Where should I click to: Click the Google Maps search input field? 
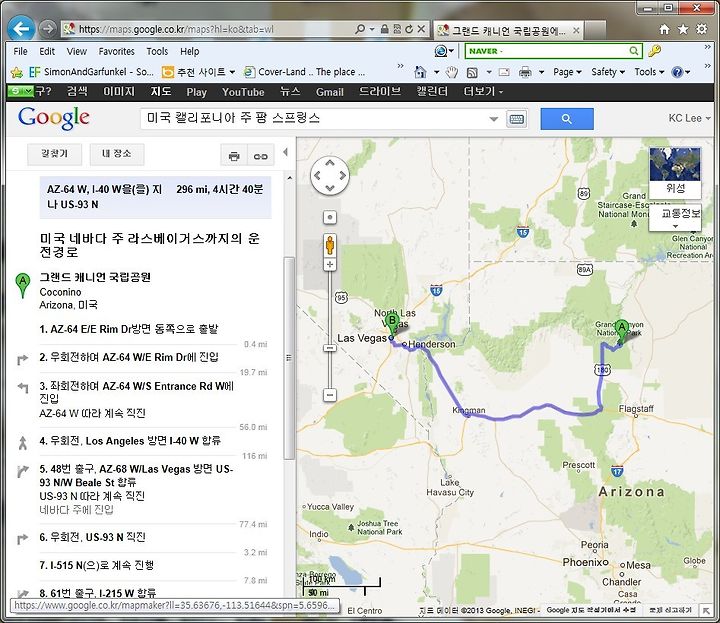(x=317, y=118)
